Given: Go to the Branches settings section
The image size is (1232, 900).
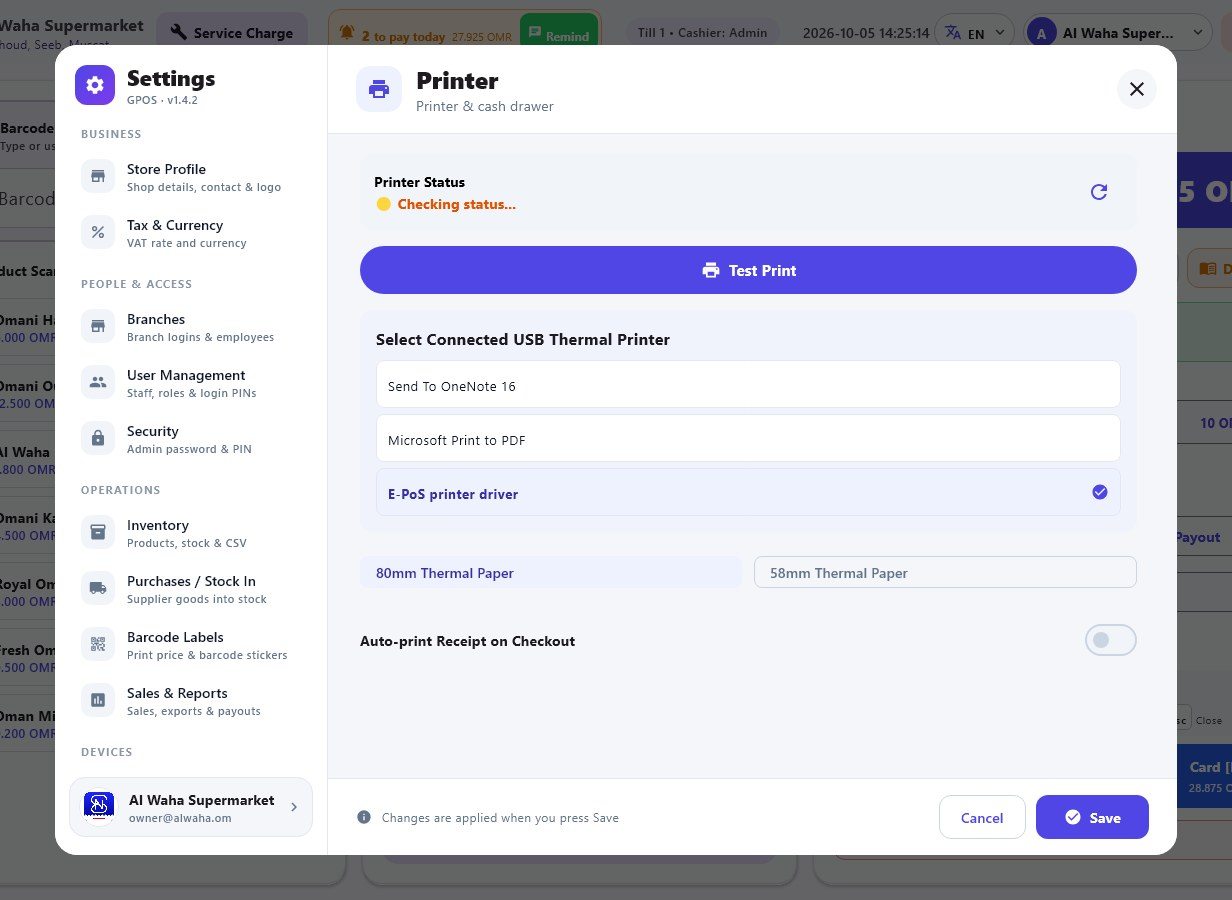Looking at the screenshot, I should click(190, 326).
